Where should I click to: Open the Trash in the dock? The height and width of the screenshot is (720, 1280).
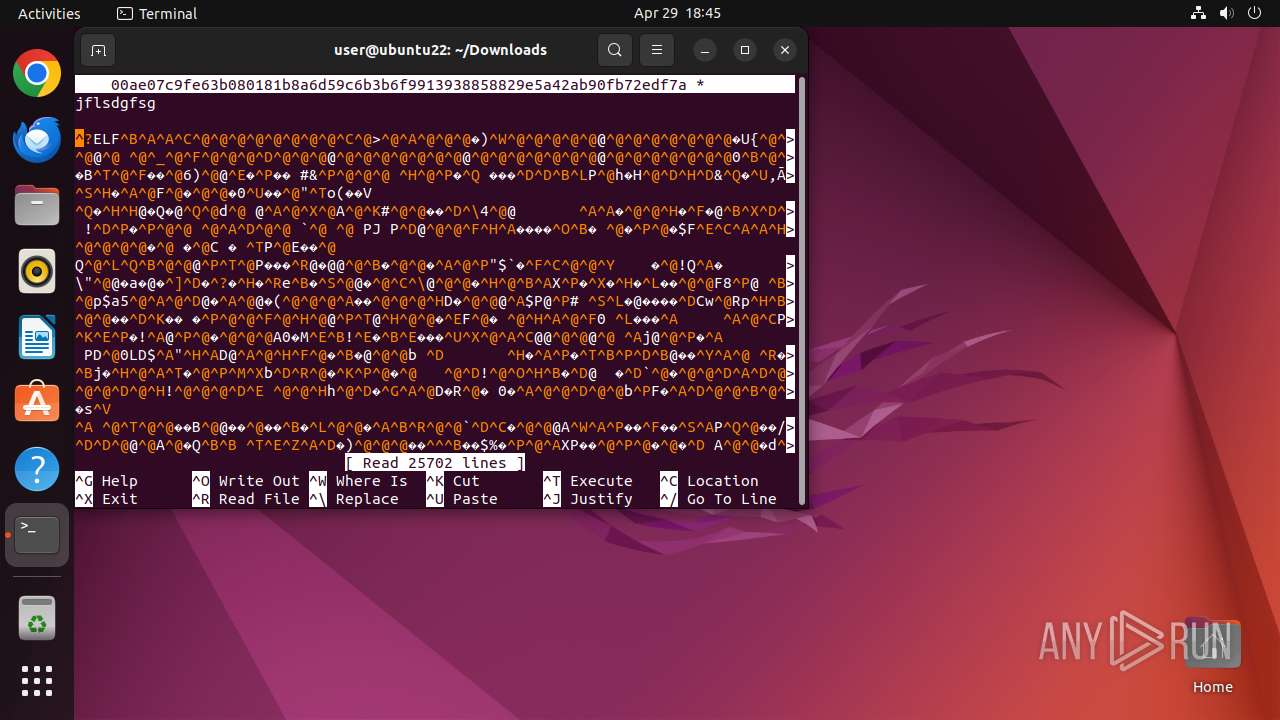(37, 617)
